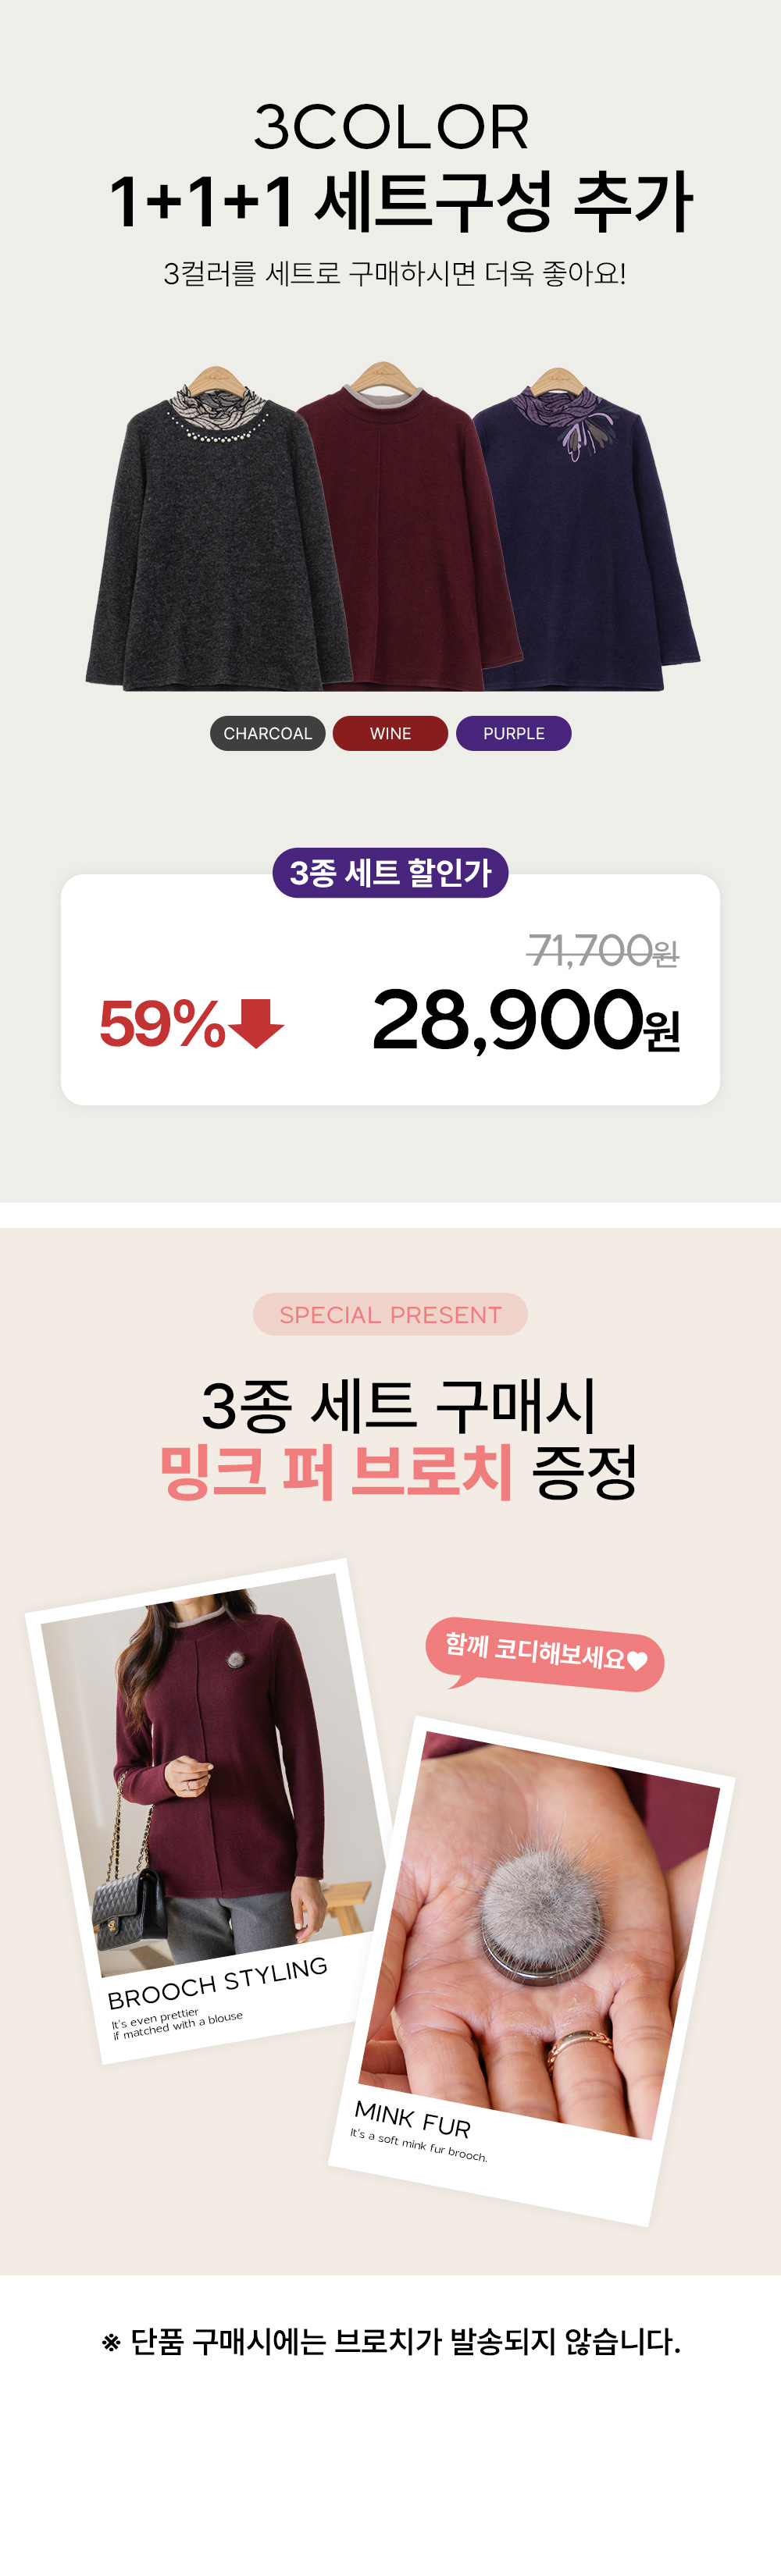Click the SPECIAL PRESENT badge
The height and width of the screenshot is (2576, 781).
390,1314
